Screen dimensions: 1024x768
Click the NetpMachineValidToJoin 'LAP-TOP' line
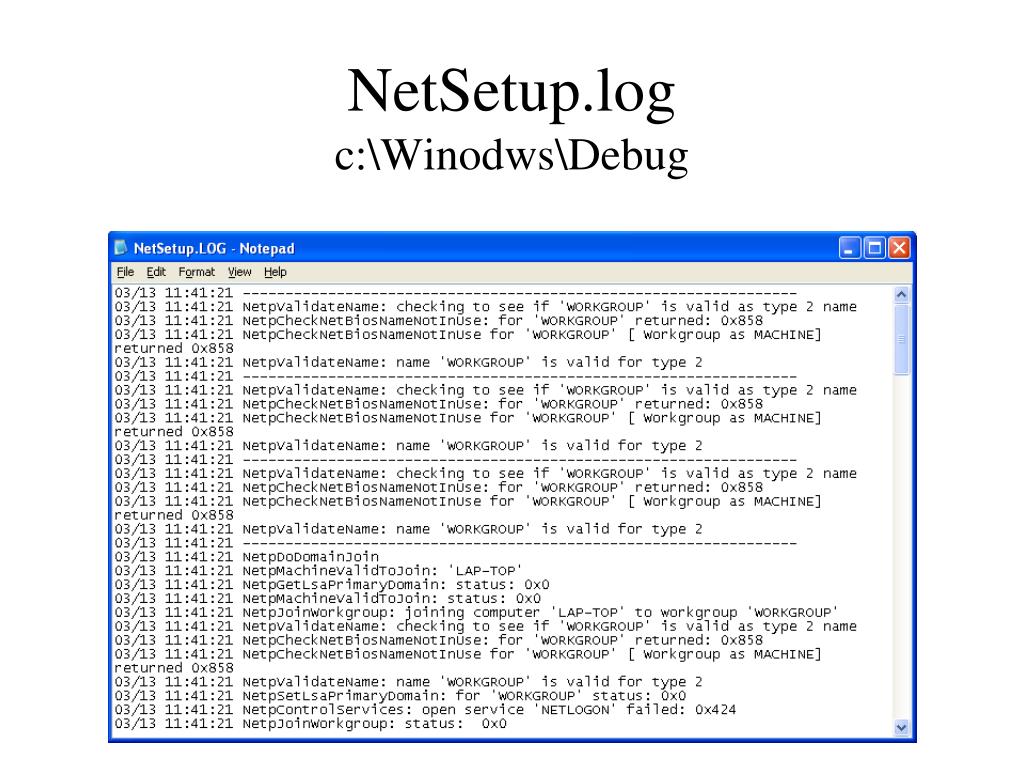click(x=319, y=571)
